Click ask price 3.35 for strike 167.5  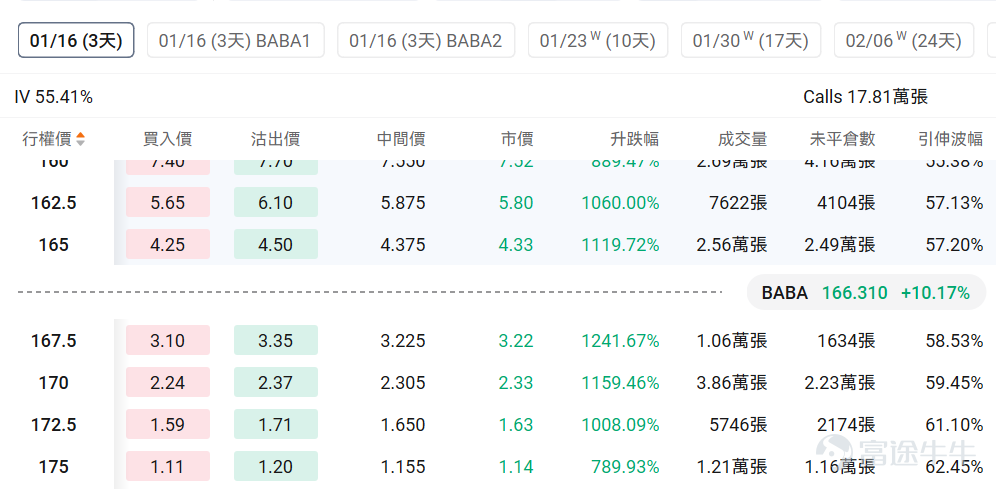click(x=276, y=340)
